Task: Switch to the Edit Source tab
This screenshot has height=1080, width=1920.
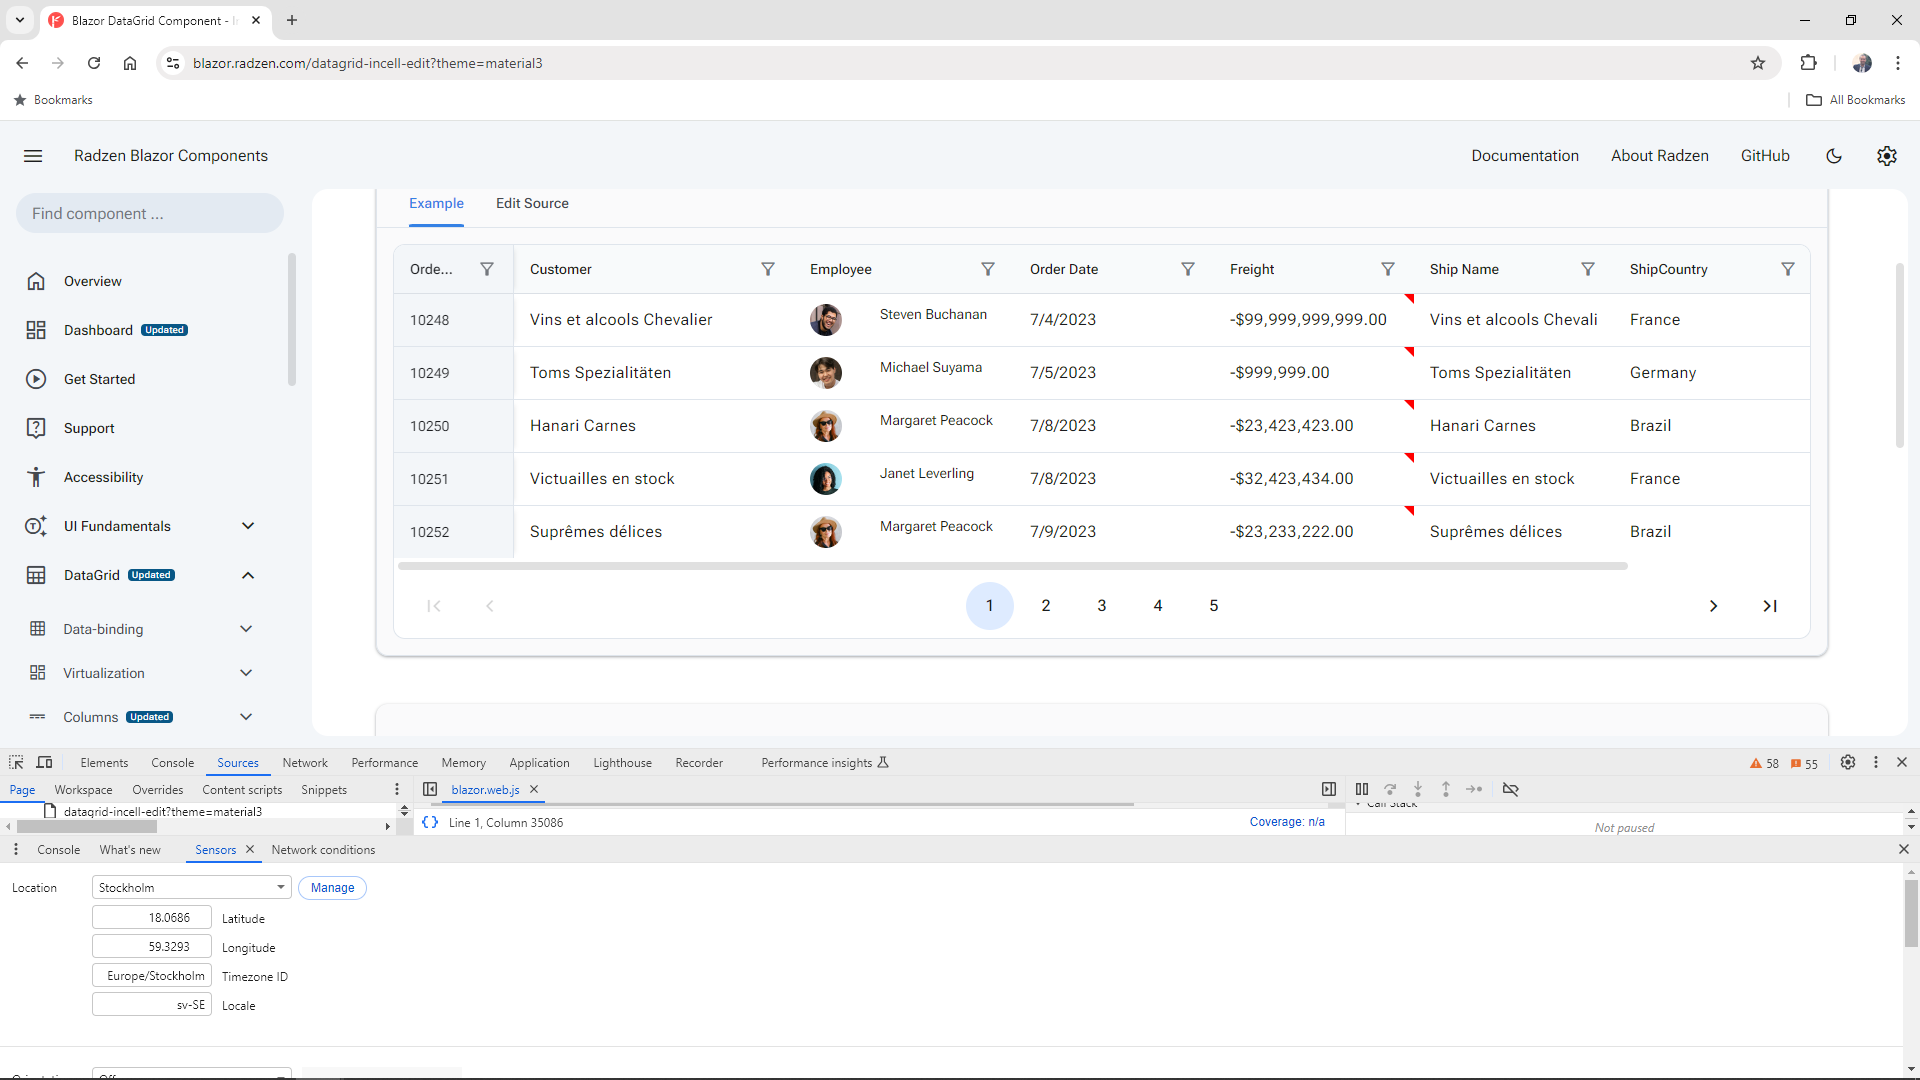Action: click(532, 204)
